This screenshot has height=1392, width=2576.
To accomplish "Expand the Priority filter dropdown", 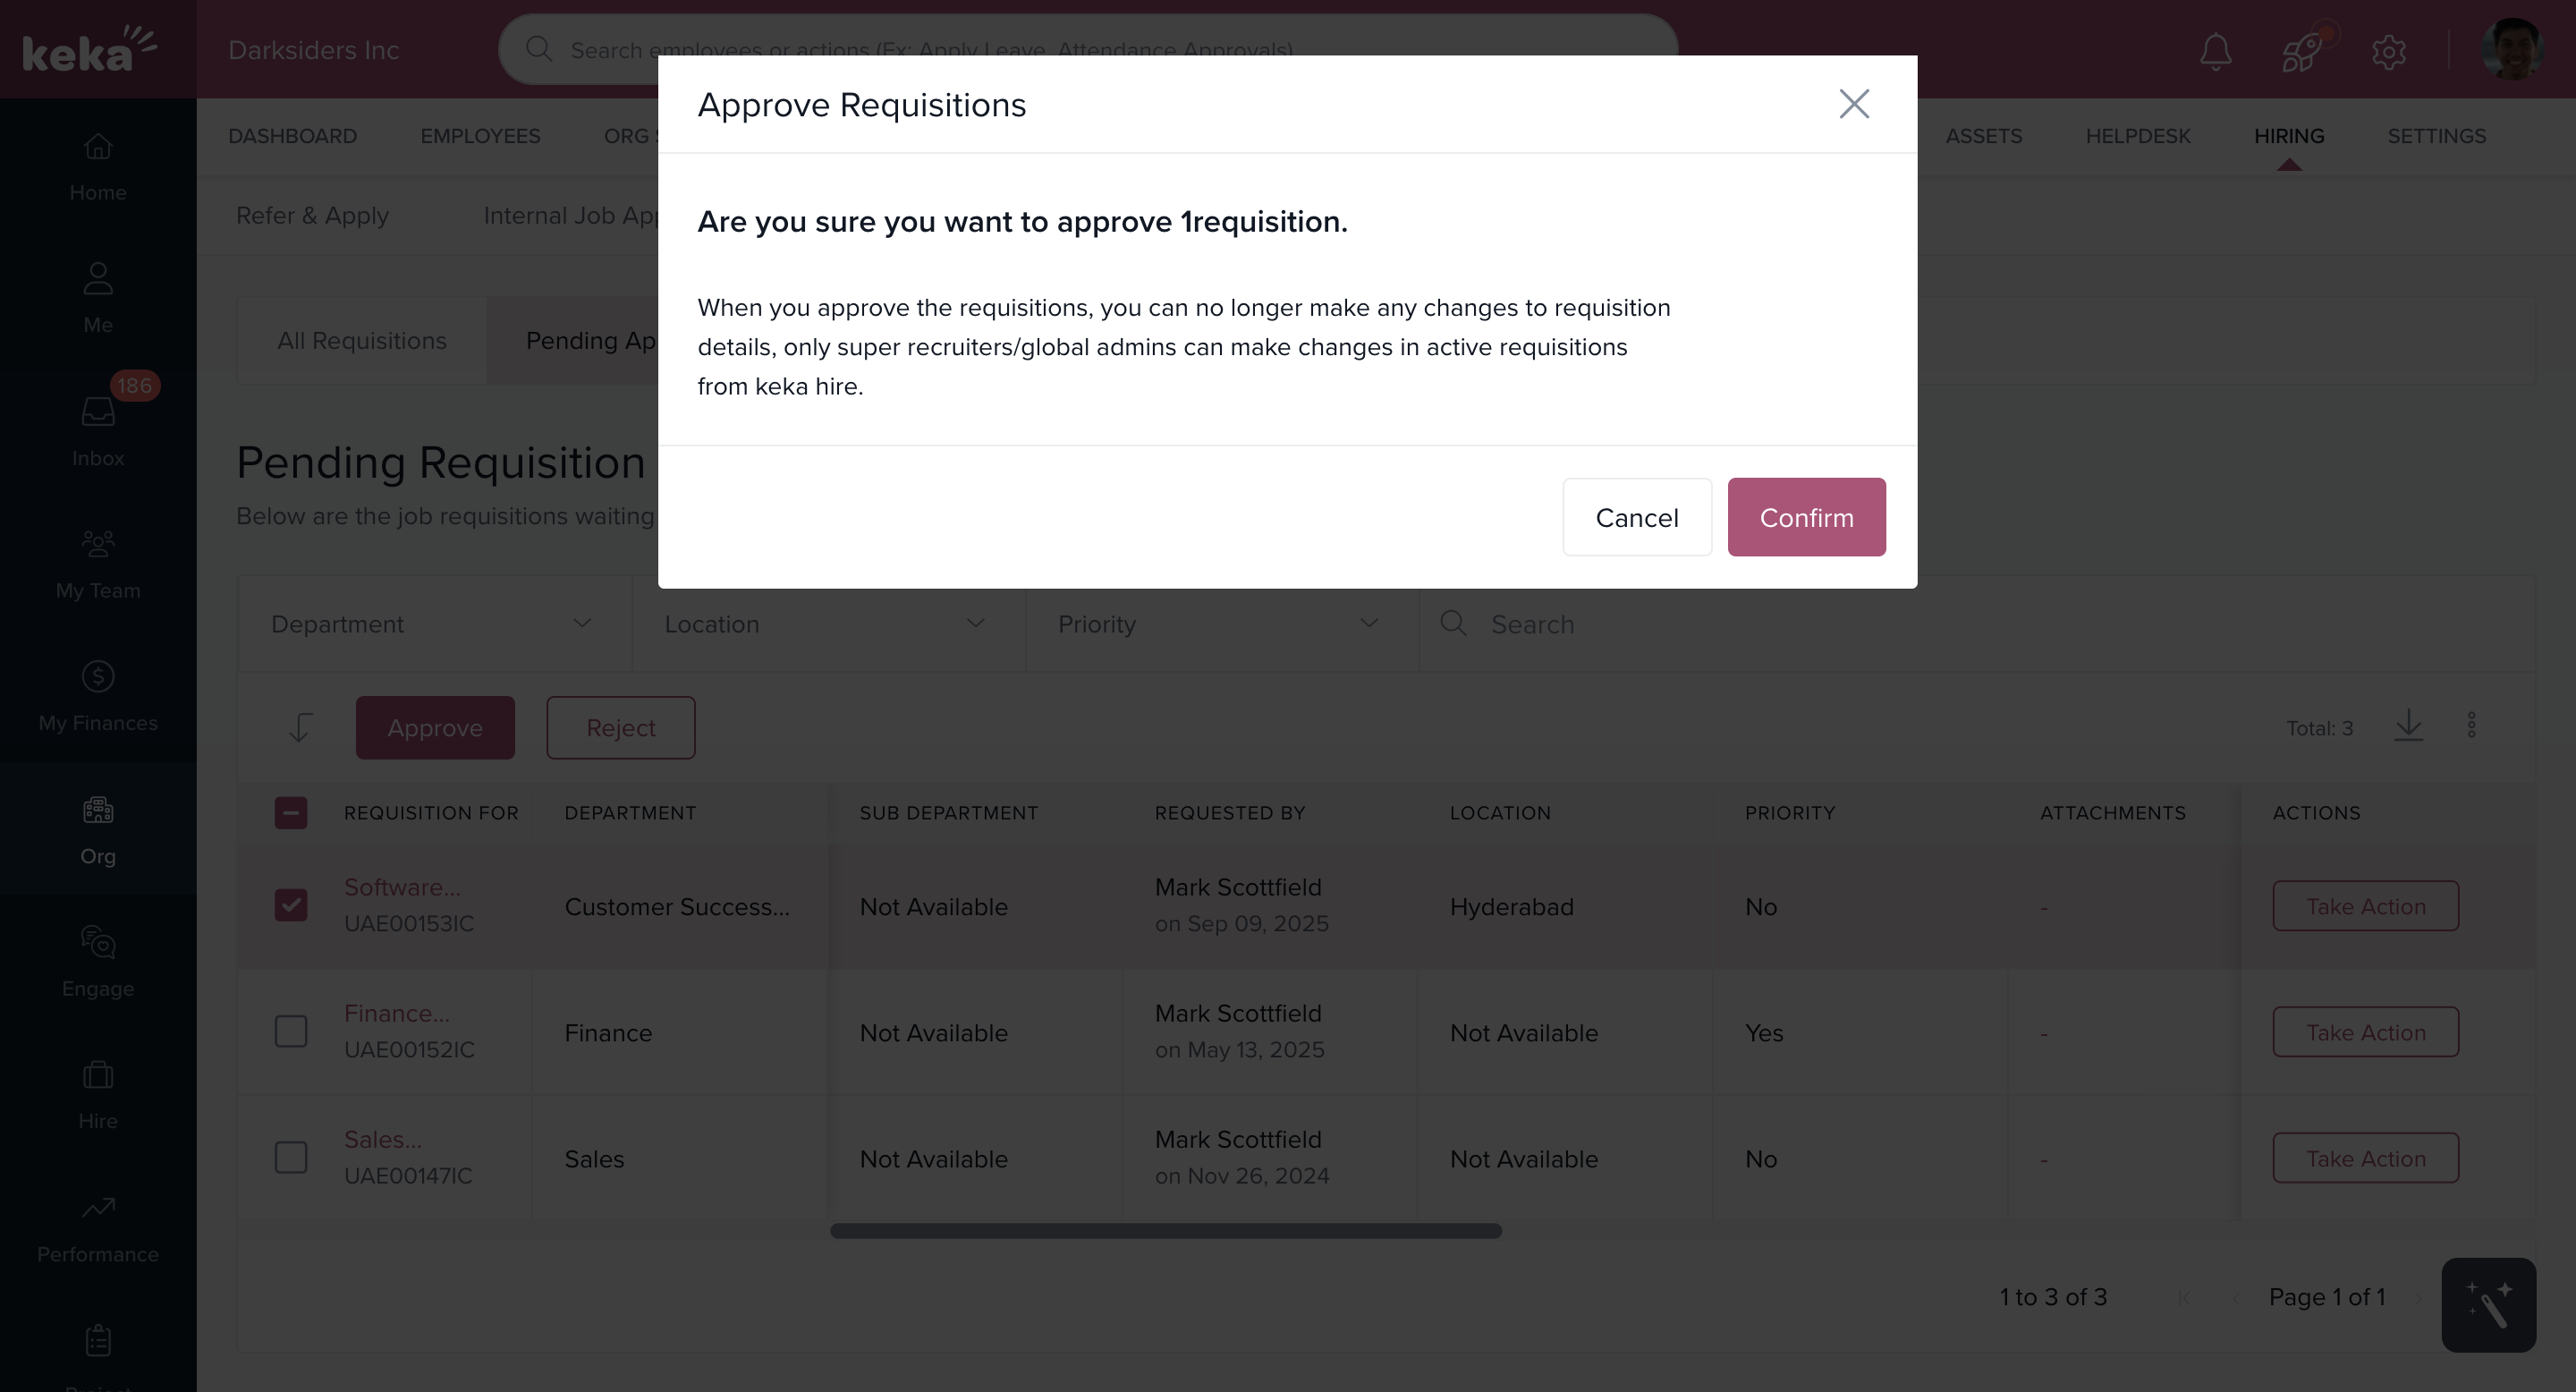I will 1220,624.
